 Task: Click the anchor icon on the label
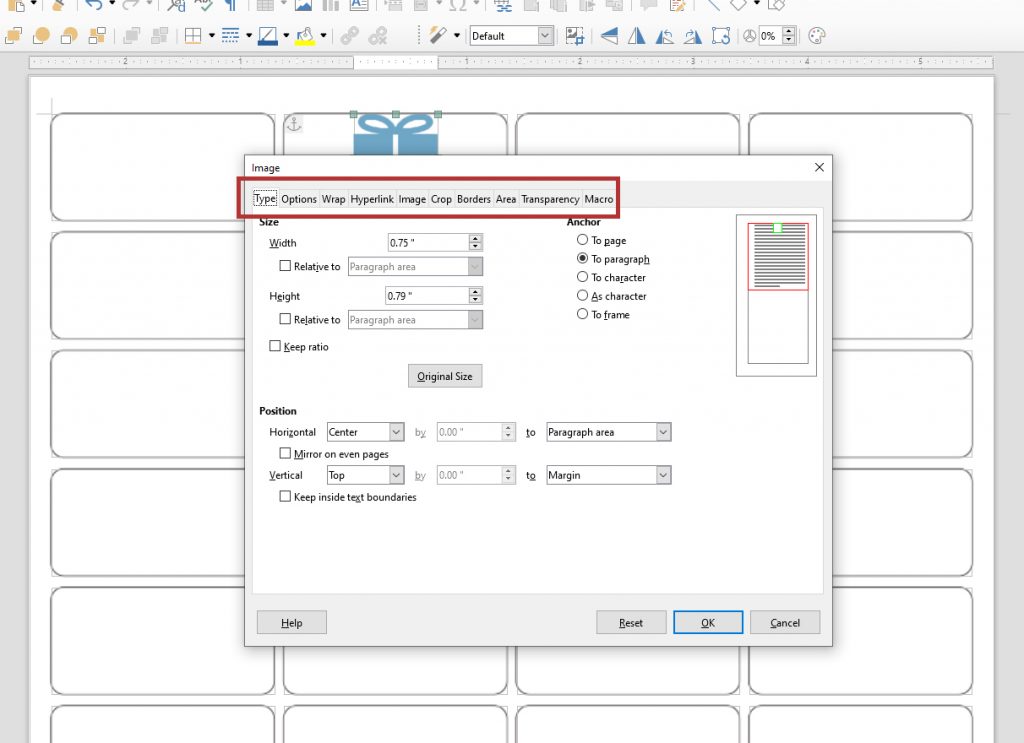coord(294,123)
